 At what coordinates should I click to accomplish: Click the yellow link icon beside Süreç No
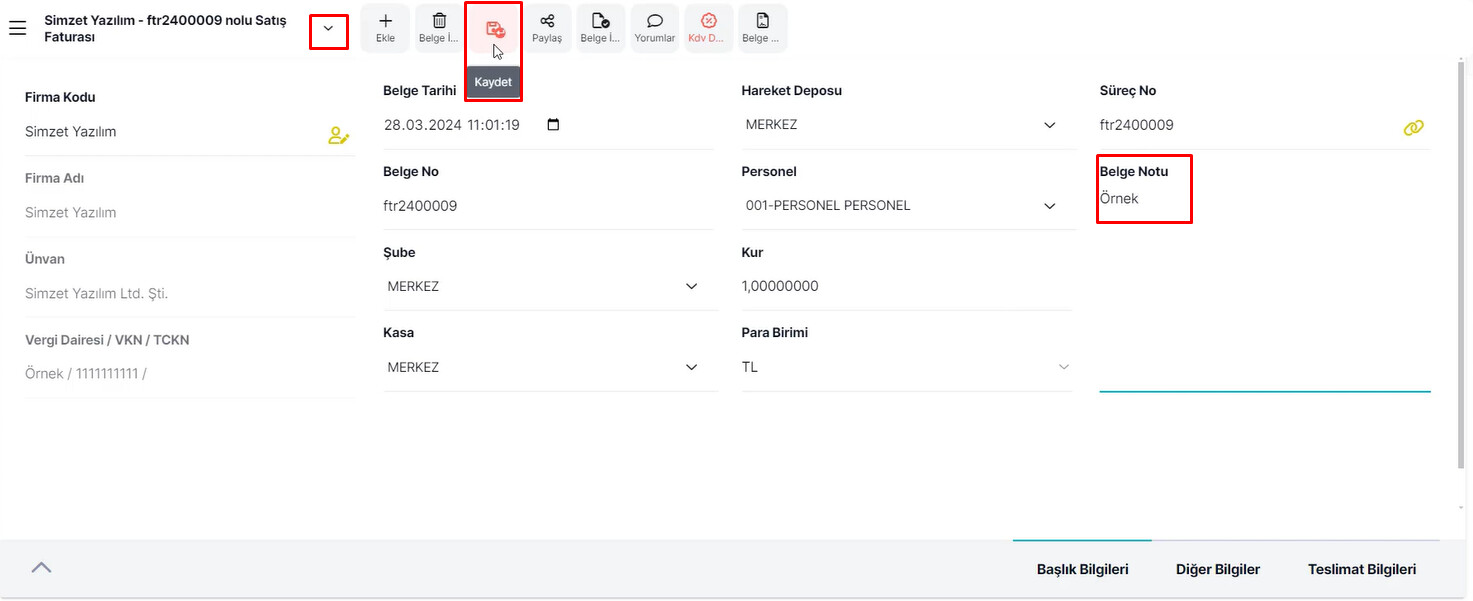pyautogui.click(x=1413, y=127)
